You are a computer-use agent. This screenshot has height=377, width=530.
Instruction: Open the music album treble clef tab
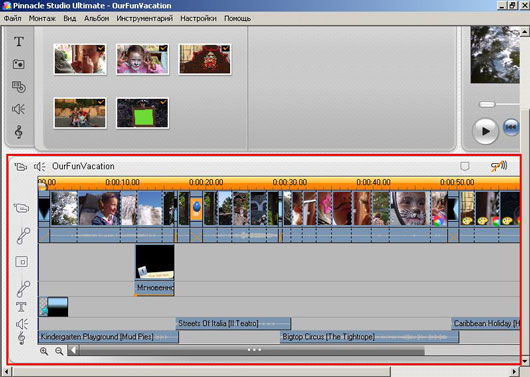coord(19,132)
